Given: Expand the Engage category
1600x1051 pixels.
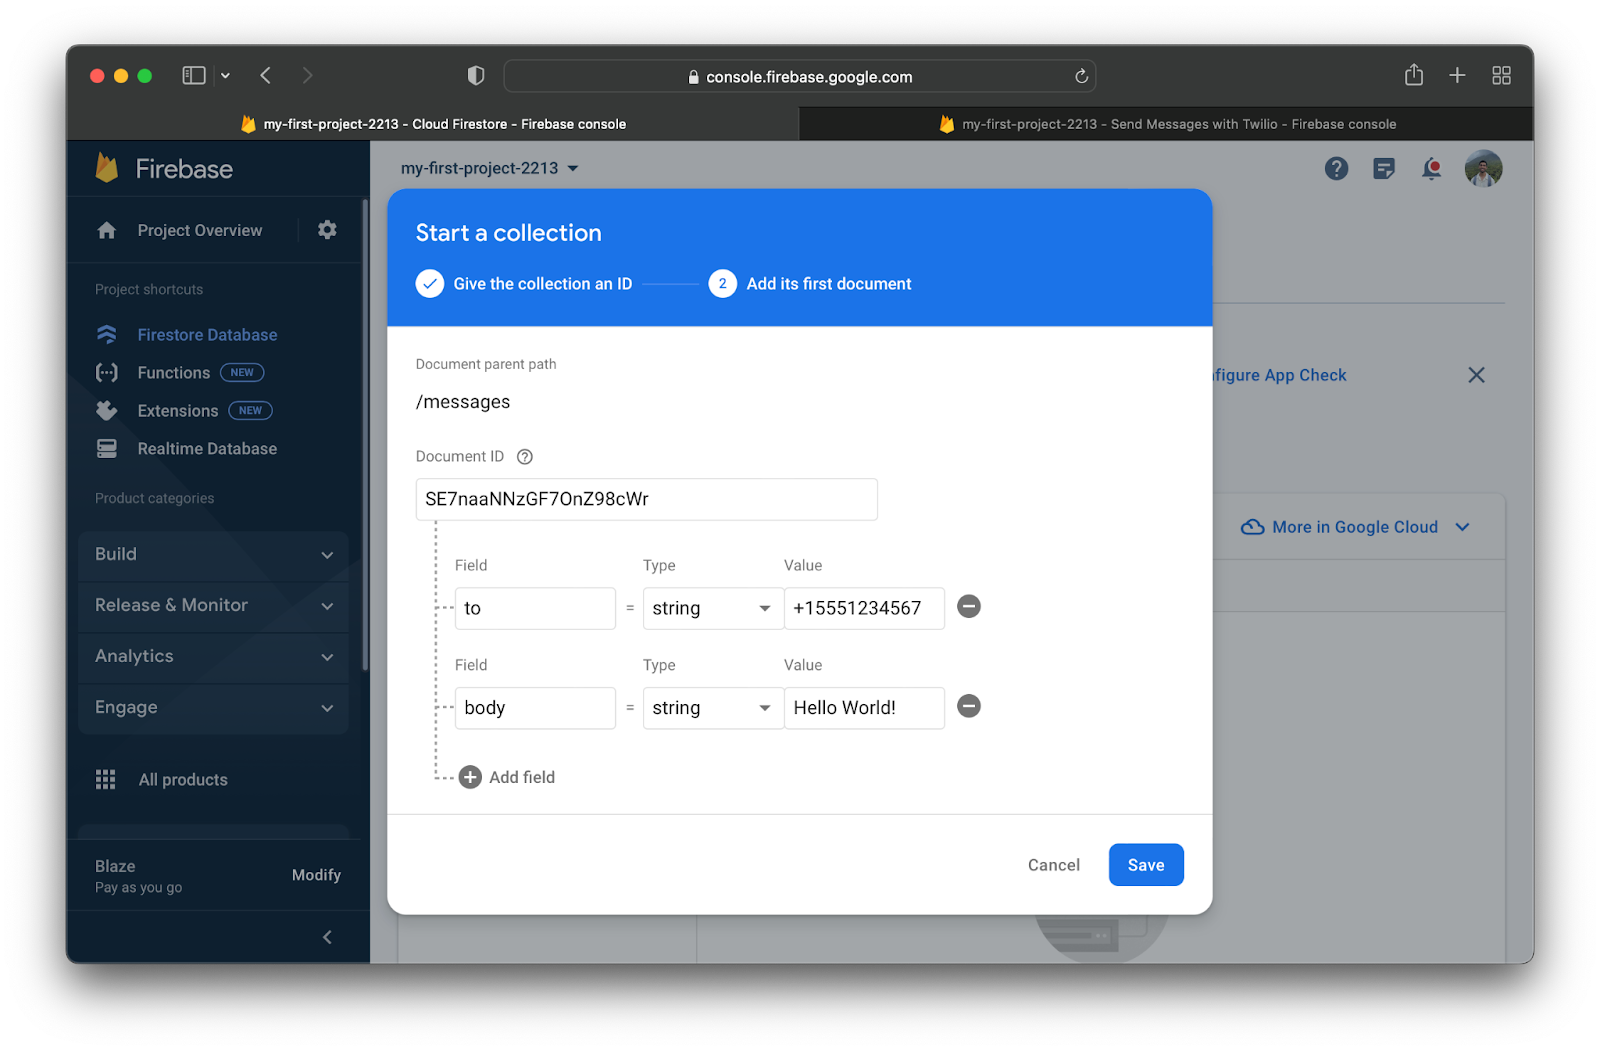Looking at the screenshot, I should click(213, 707).
